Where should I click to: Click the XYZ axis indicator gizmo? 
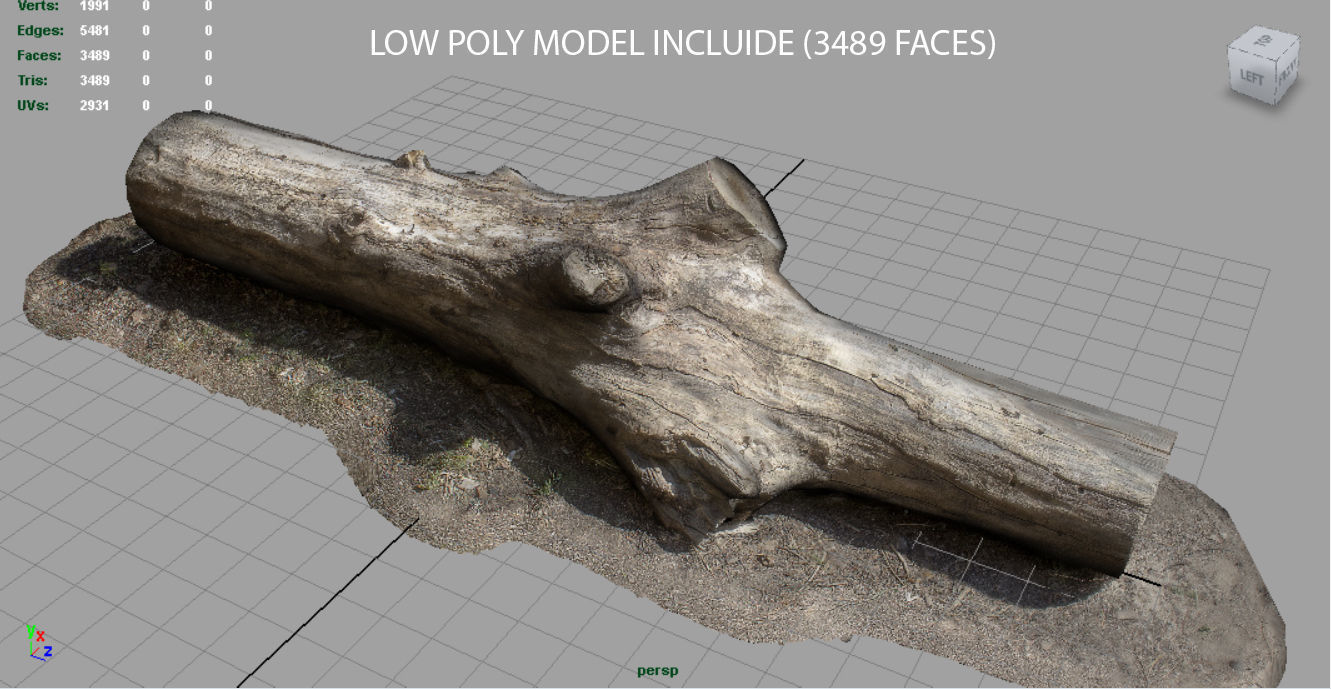pos(39,643)
